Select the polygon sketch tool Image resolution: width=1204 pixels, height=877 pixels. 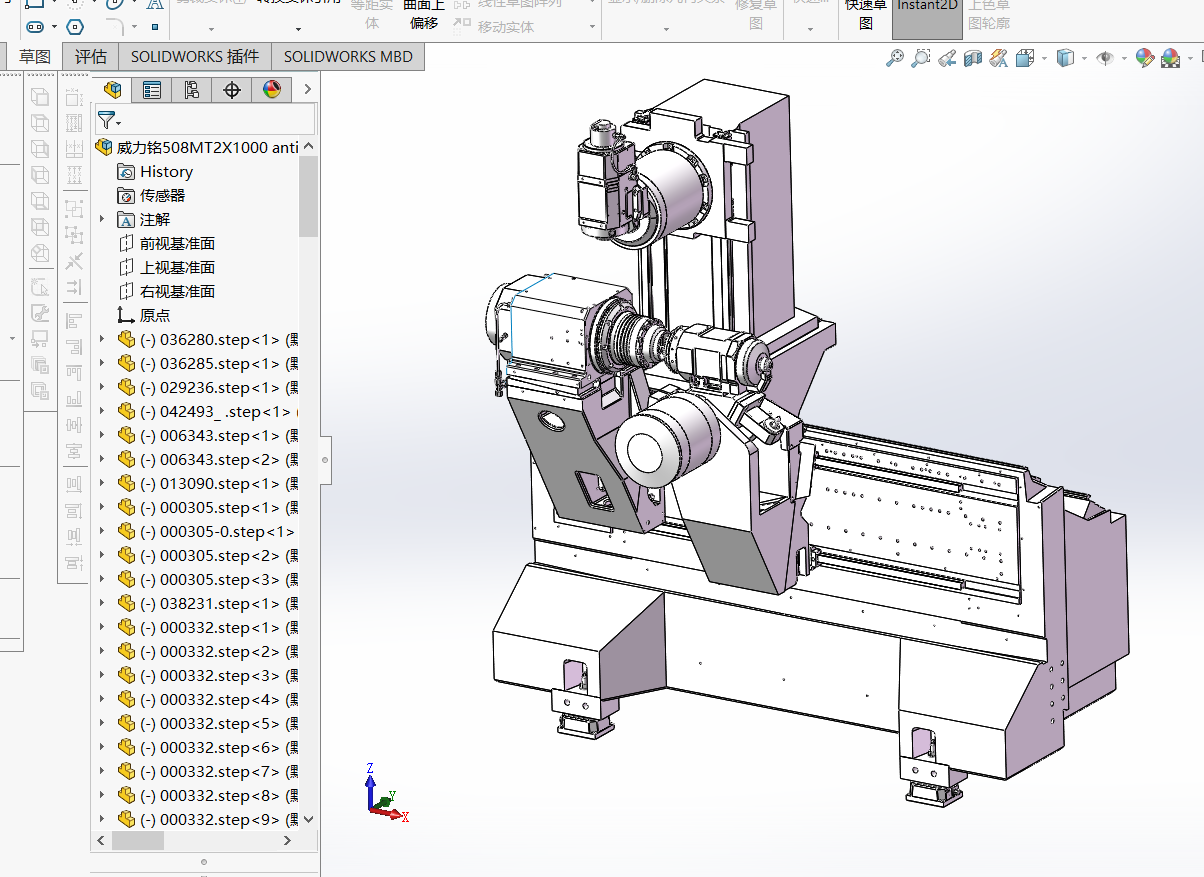[75, 26]
